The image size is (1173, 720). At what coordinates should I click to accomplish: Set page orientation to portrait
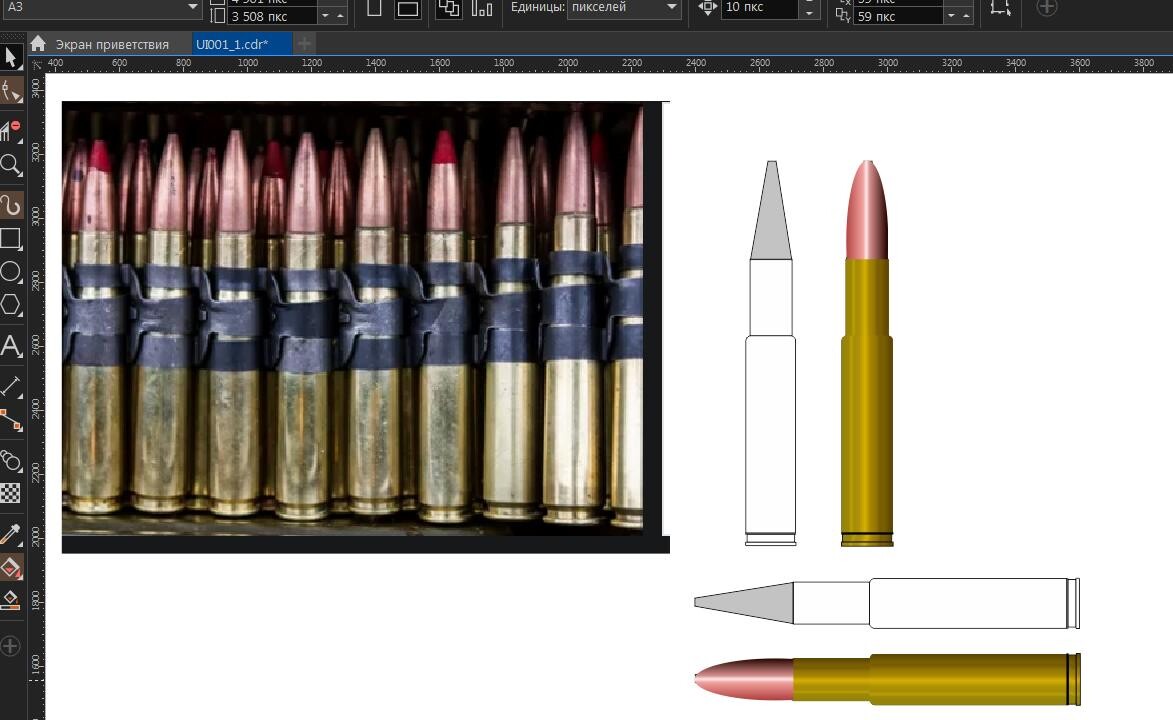(x=375, y=7)
